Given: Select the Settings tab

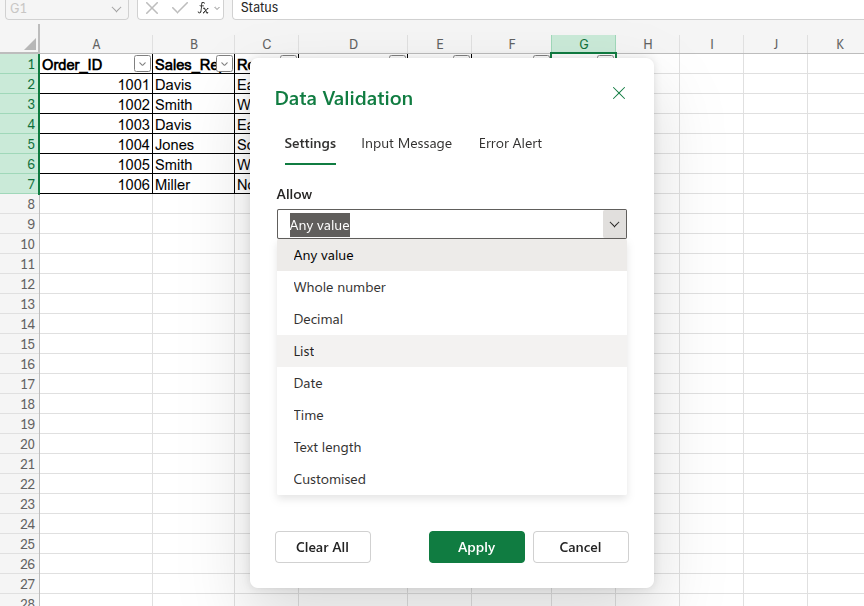Looking at the screenshot, I should [310, 143].
